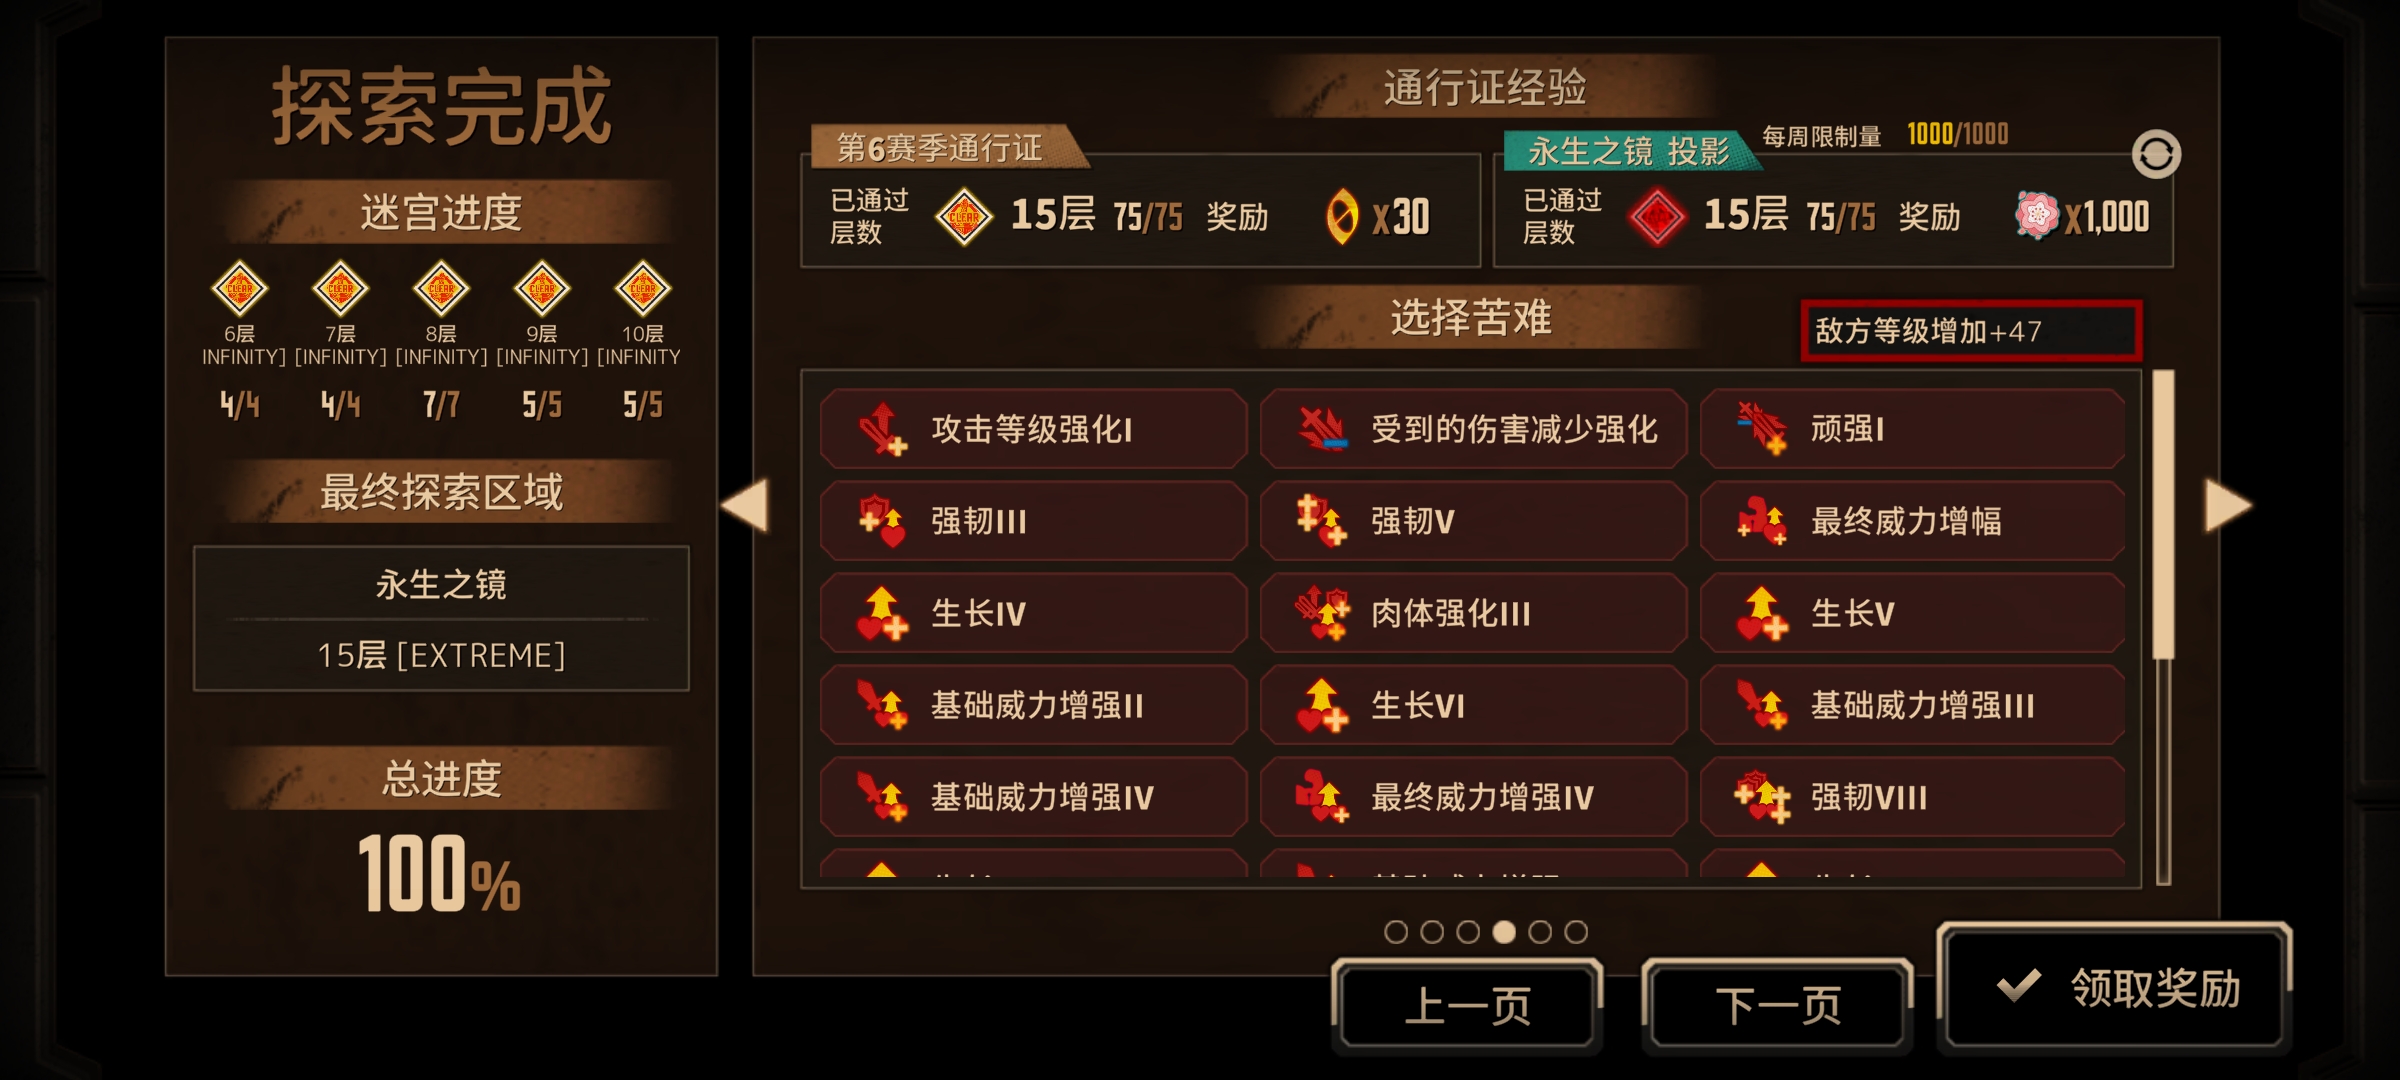This screenshot has width=2400, height=1080.
Task: Click the affliction list vertical scrollbar
Action: (2163, 627)
